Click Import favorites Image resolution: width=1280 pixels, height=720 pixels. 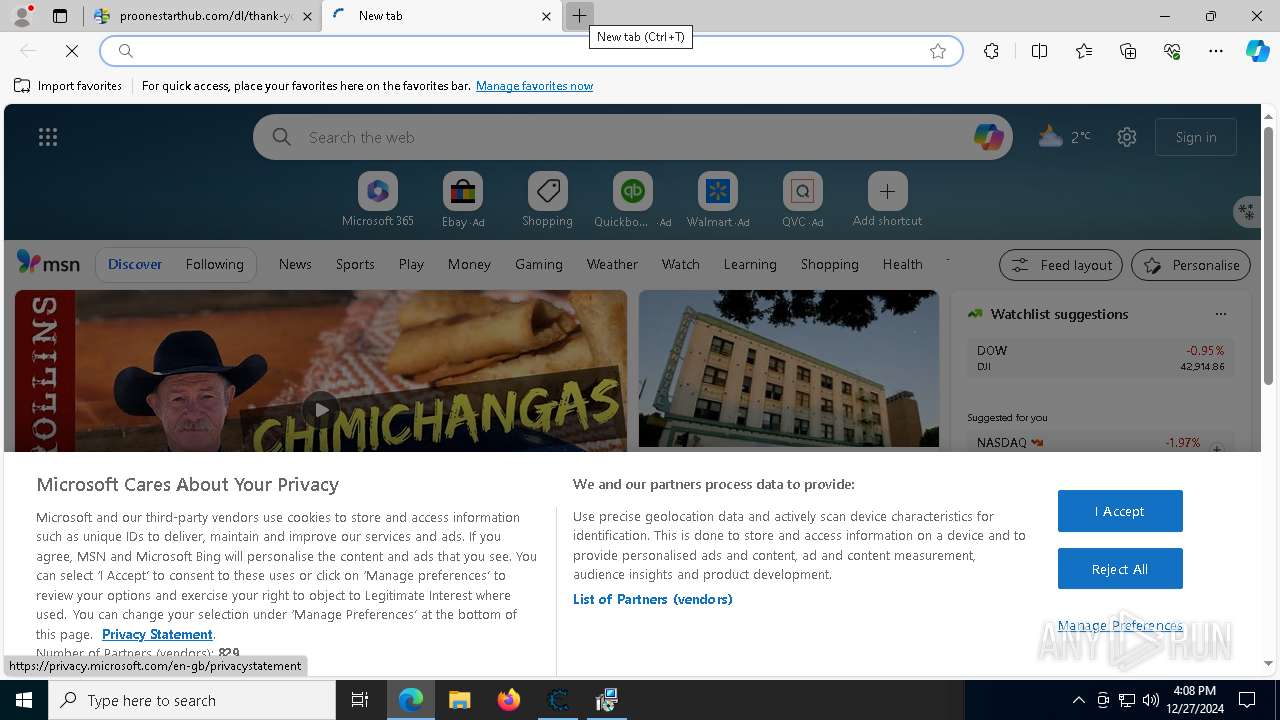[68, 86]
